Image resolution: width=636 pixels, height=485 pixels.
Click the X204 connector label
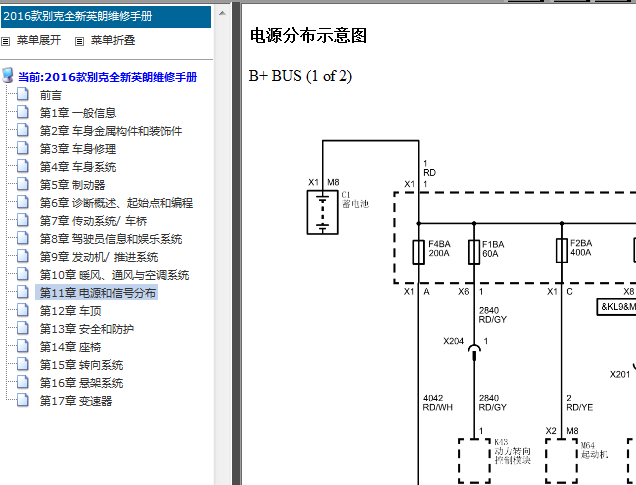click(x=453, y=341)
